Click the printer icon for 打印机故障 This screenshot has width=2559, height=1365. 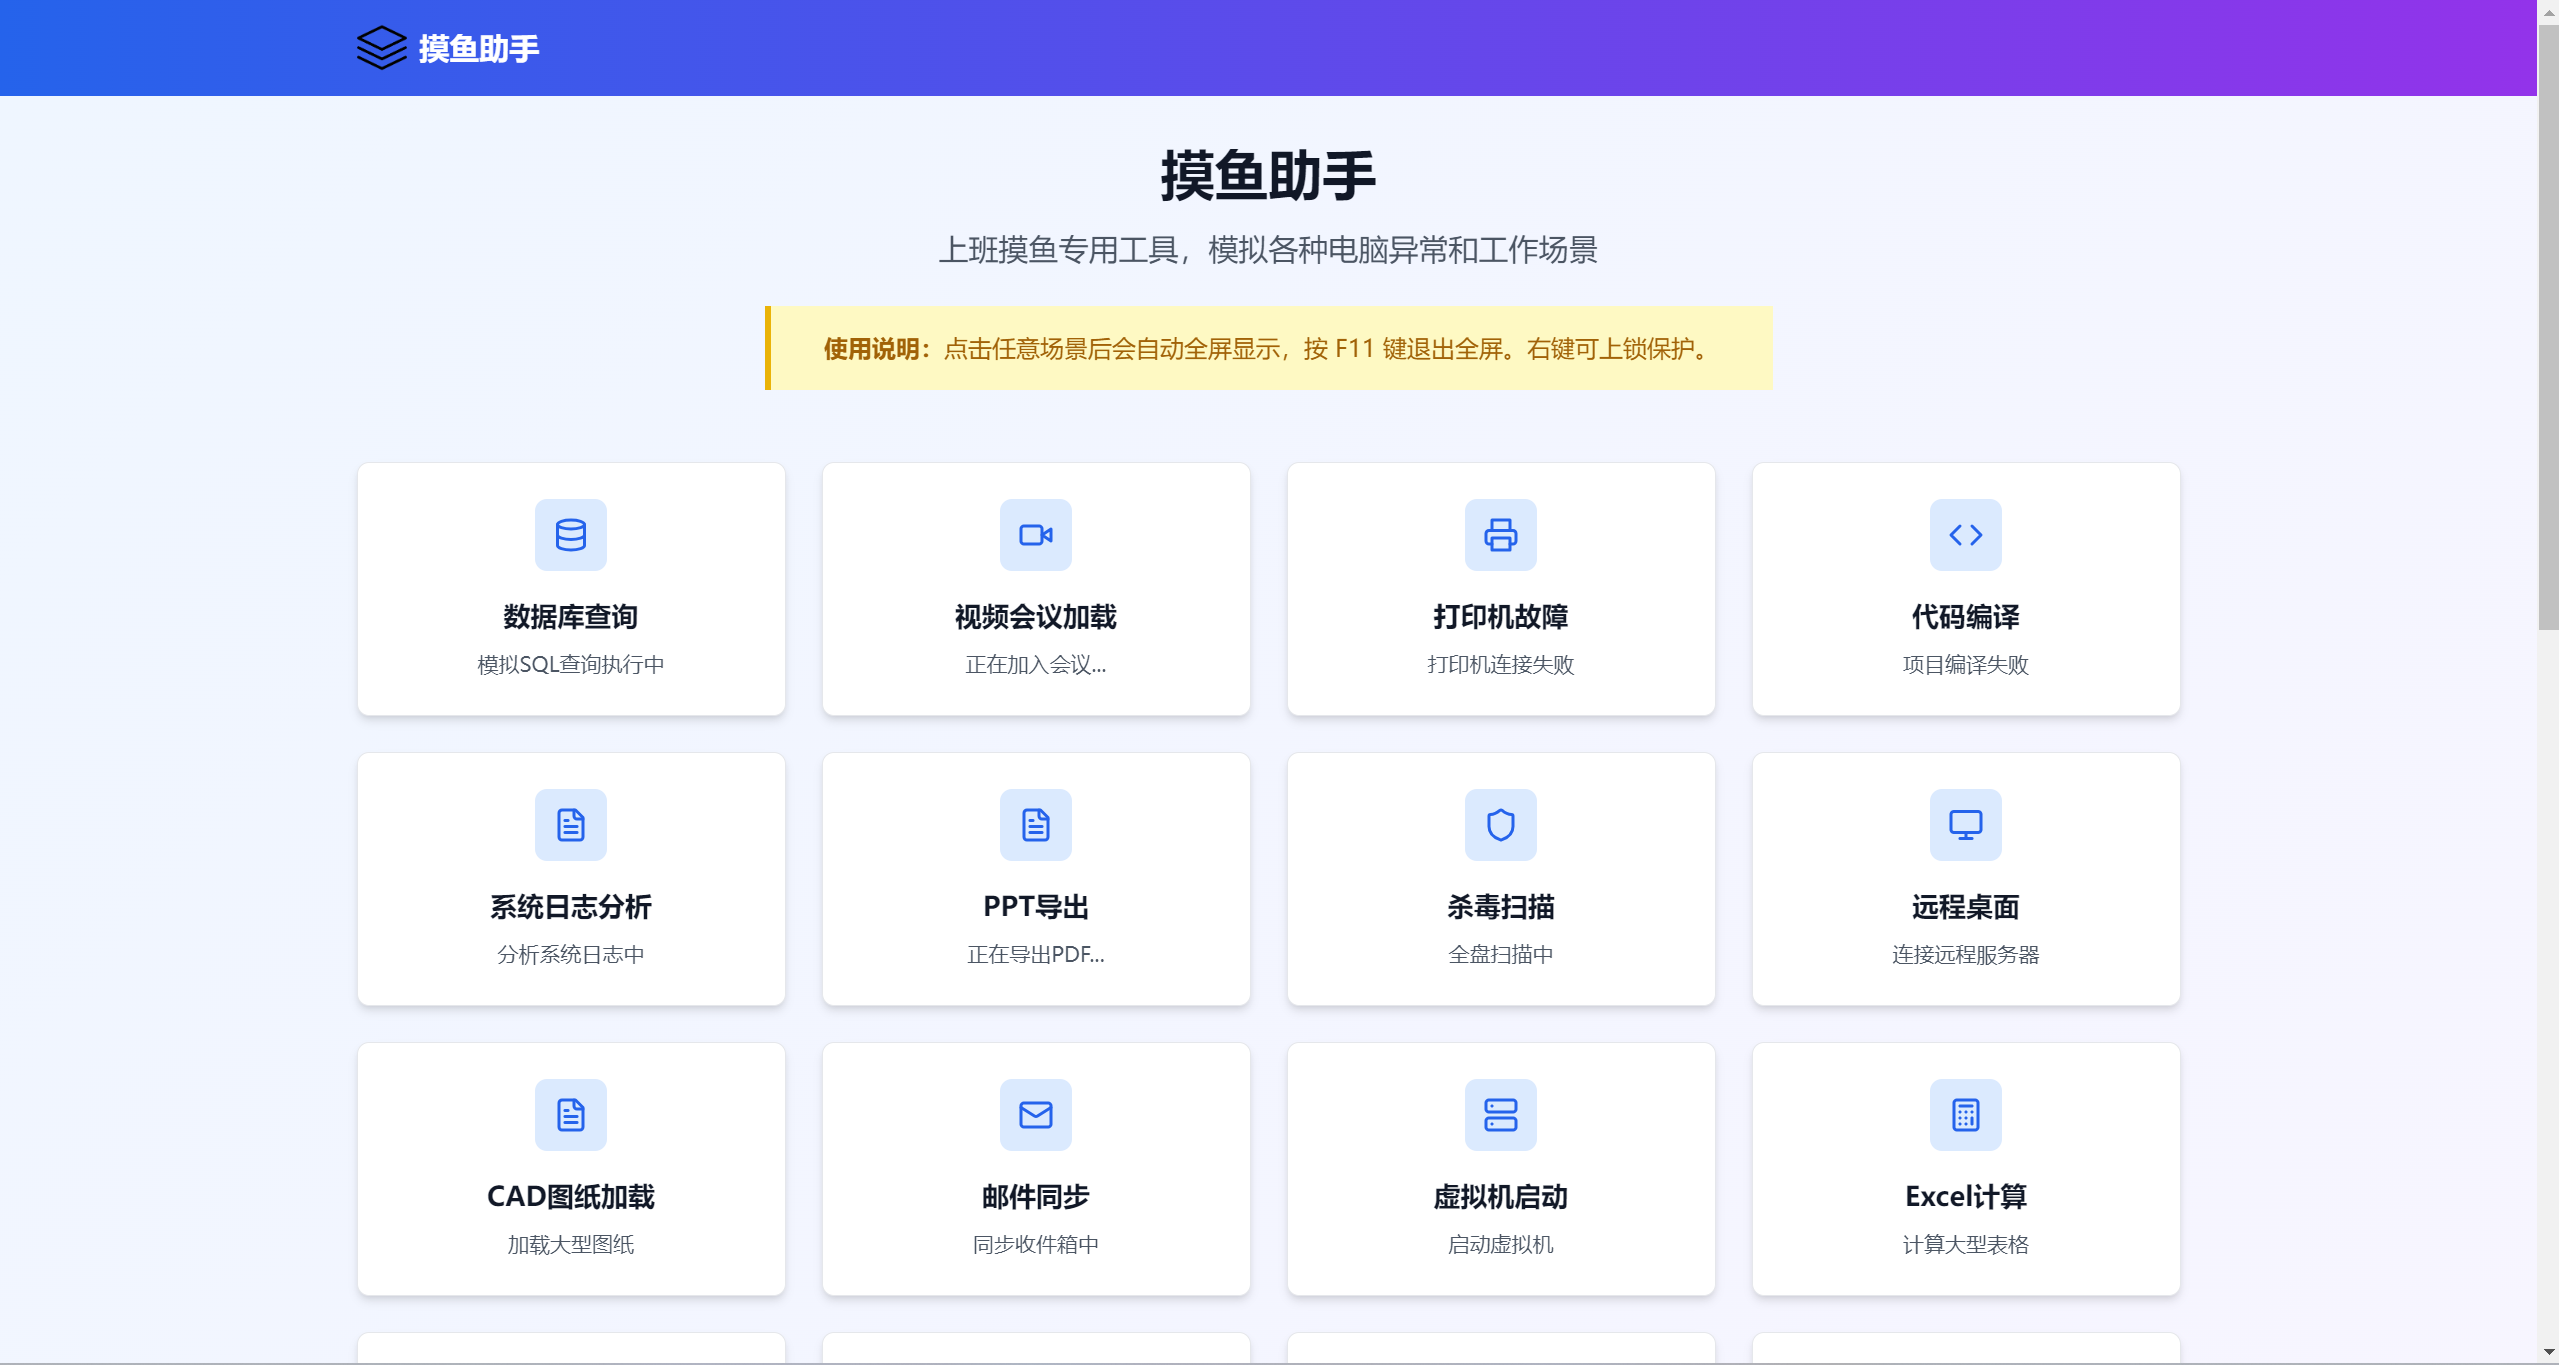tap(1500, 535)
